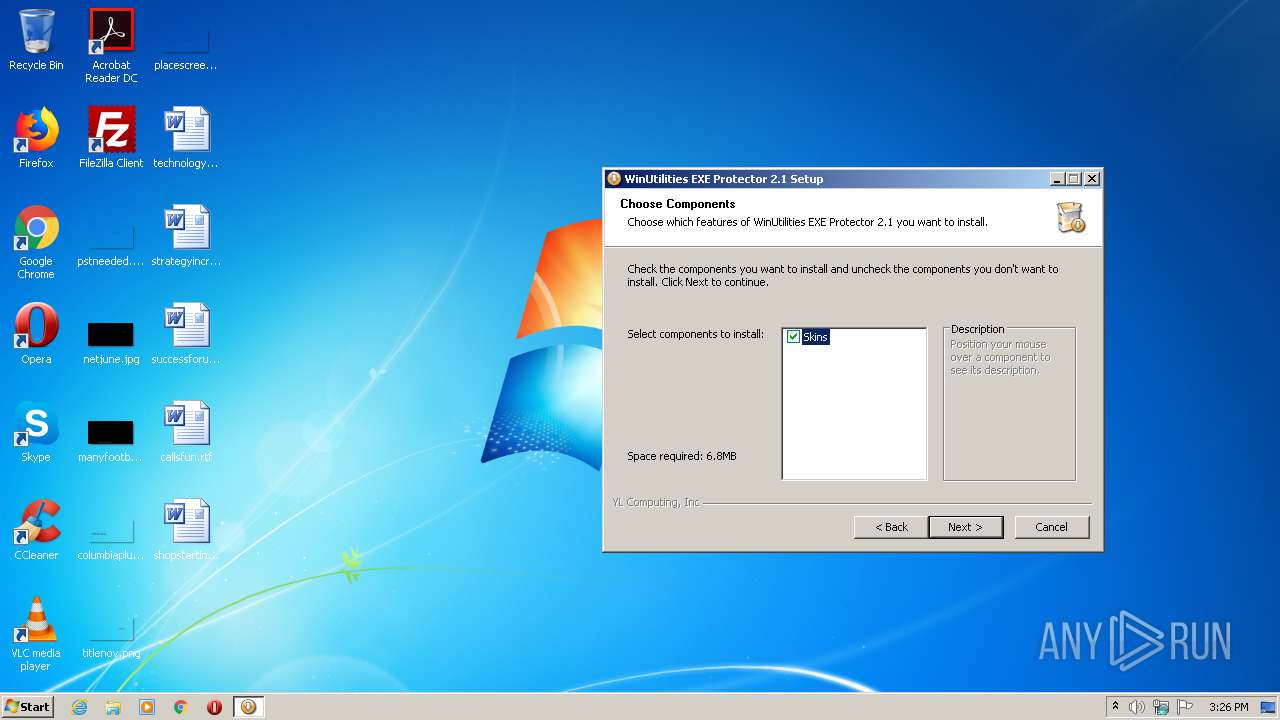Click the Chrome taskbar icon

pyautogui.click(x=181, y=707)
